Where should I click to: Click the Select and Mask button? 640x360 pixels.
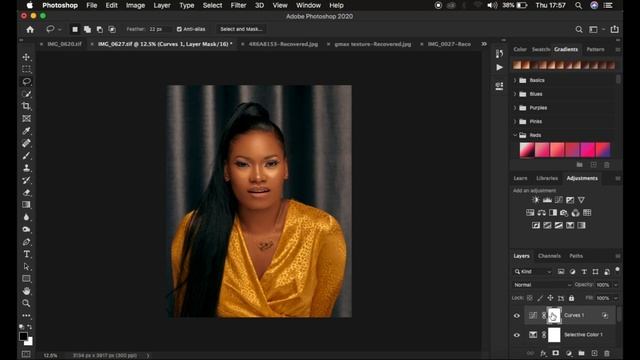[x=241, y=29]
